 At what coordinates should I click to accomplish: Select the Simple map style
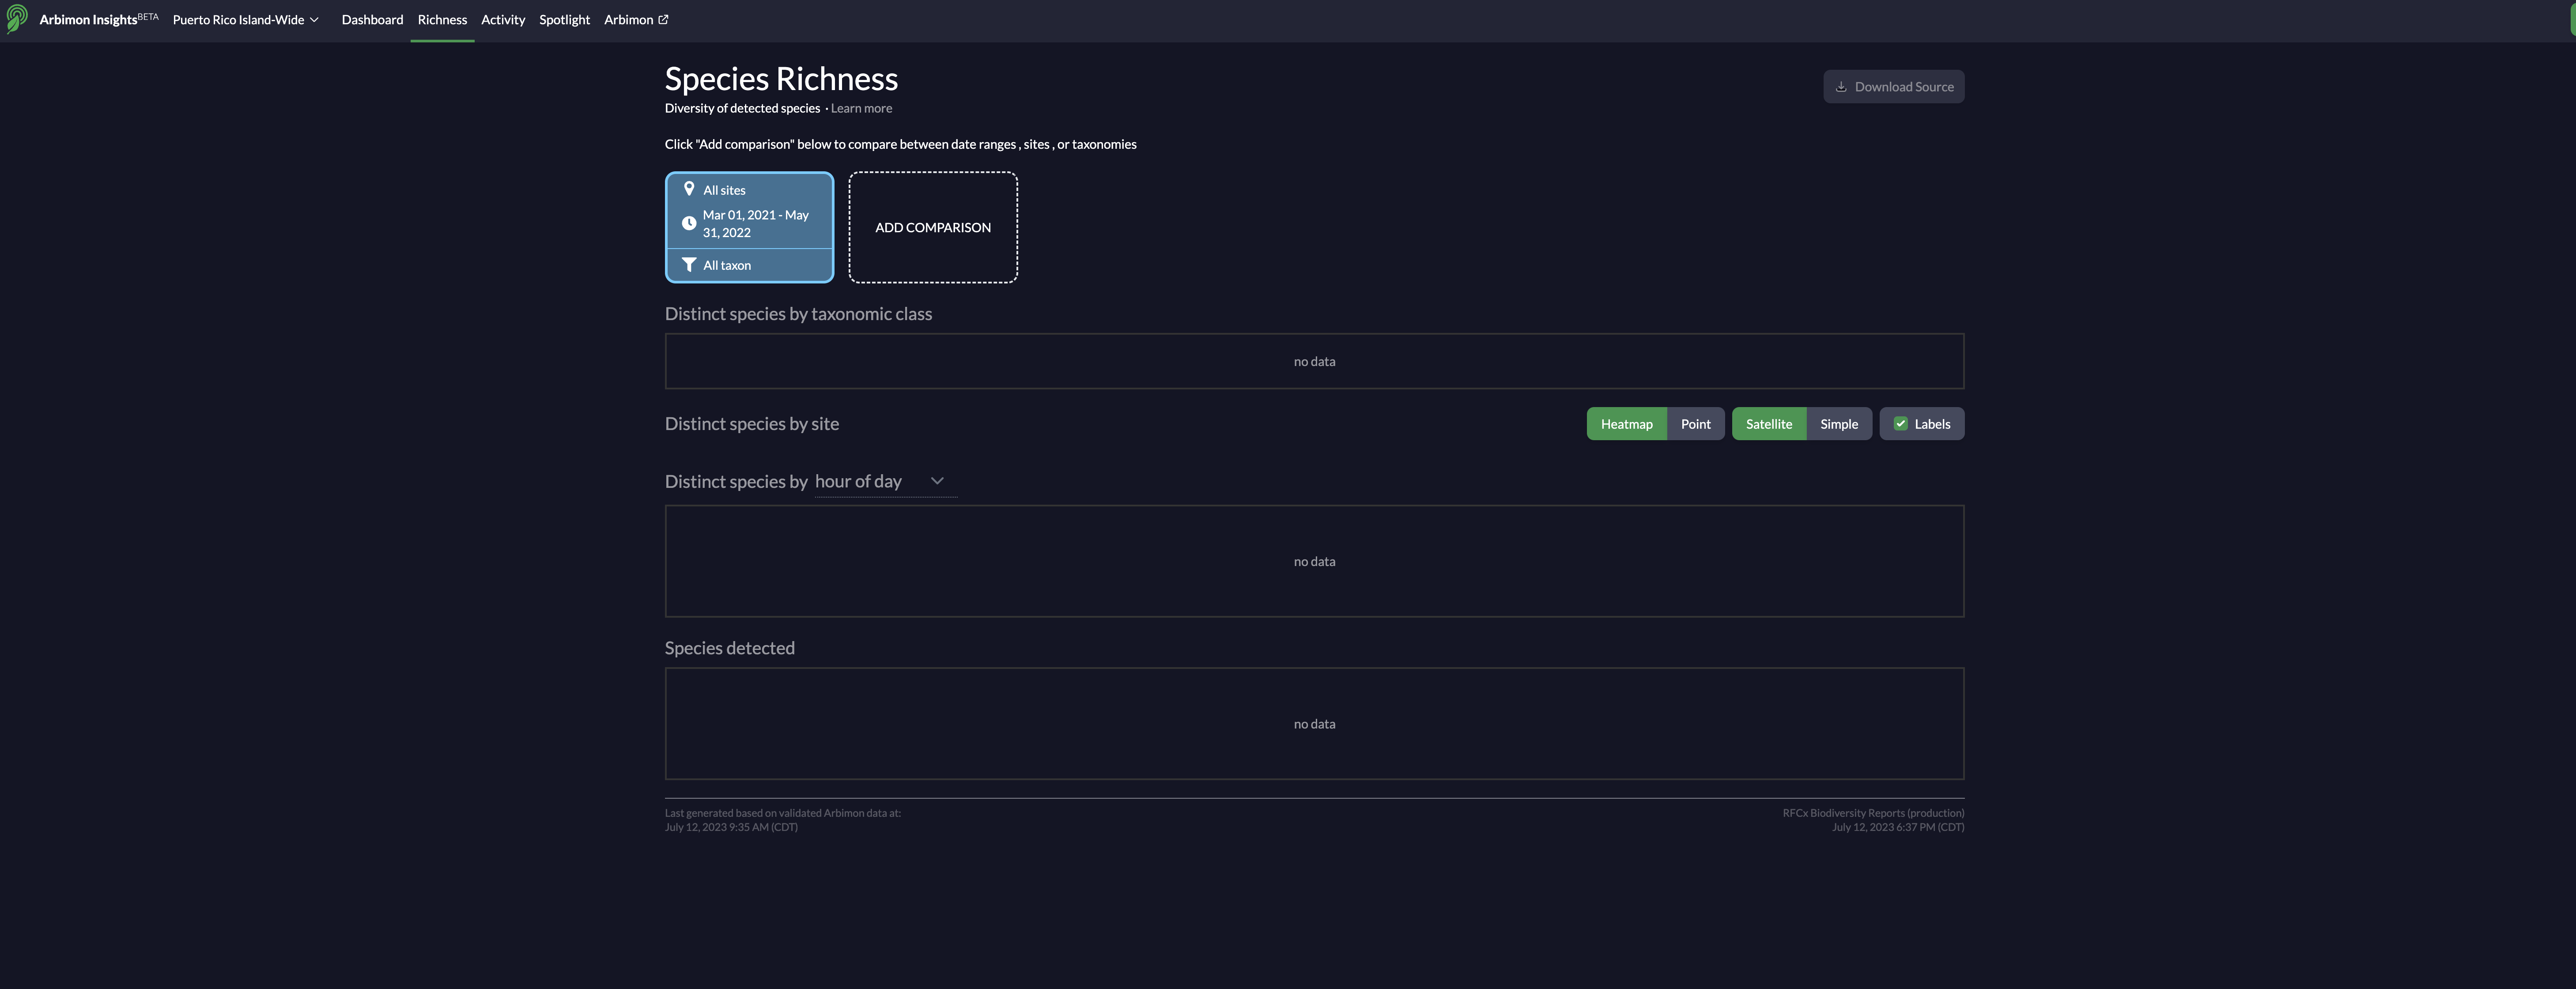(1838, 424)
